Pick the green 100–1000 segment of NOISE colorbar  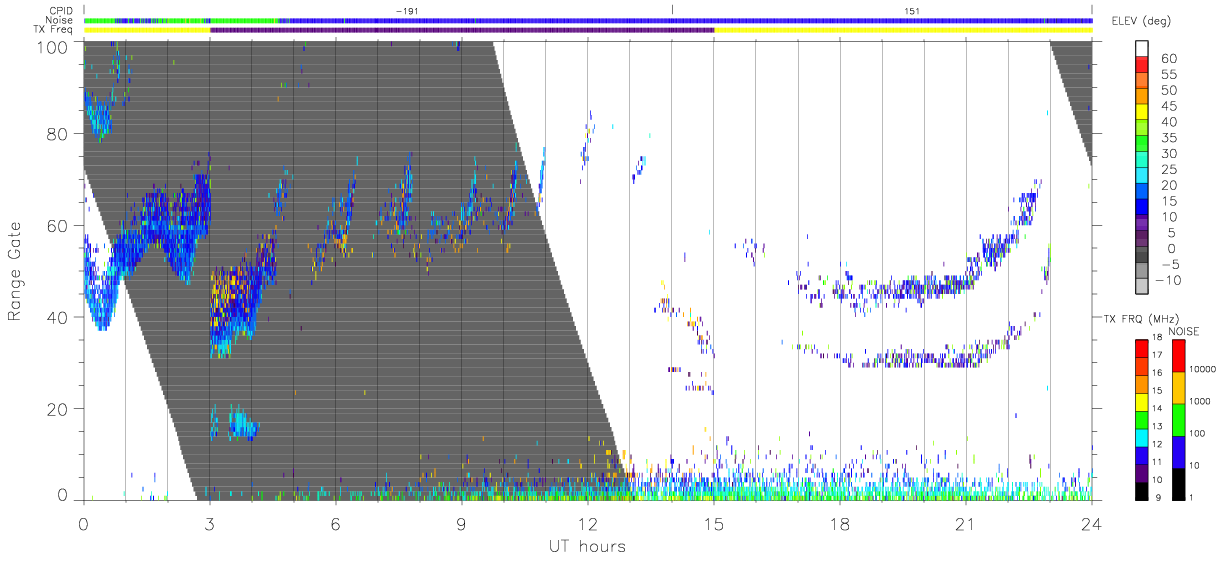pos(1178,420)
